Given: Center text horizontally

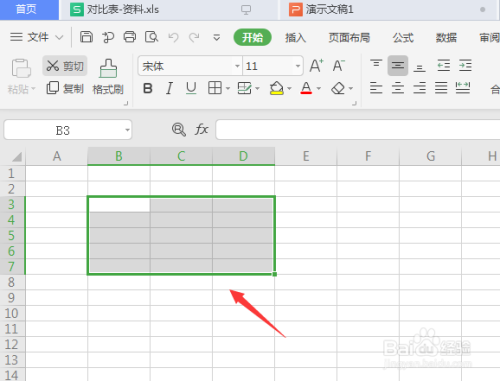Looking at the screenshot, I should (x=398, y=88).
